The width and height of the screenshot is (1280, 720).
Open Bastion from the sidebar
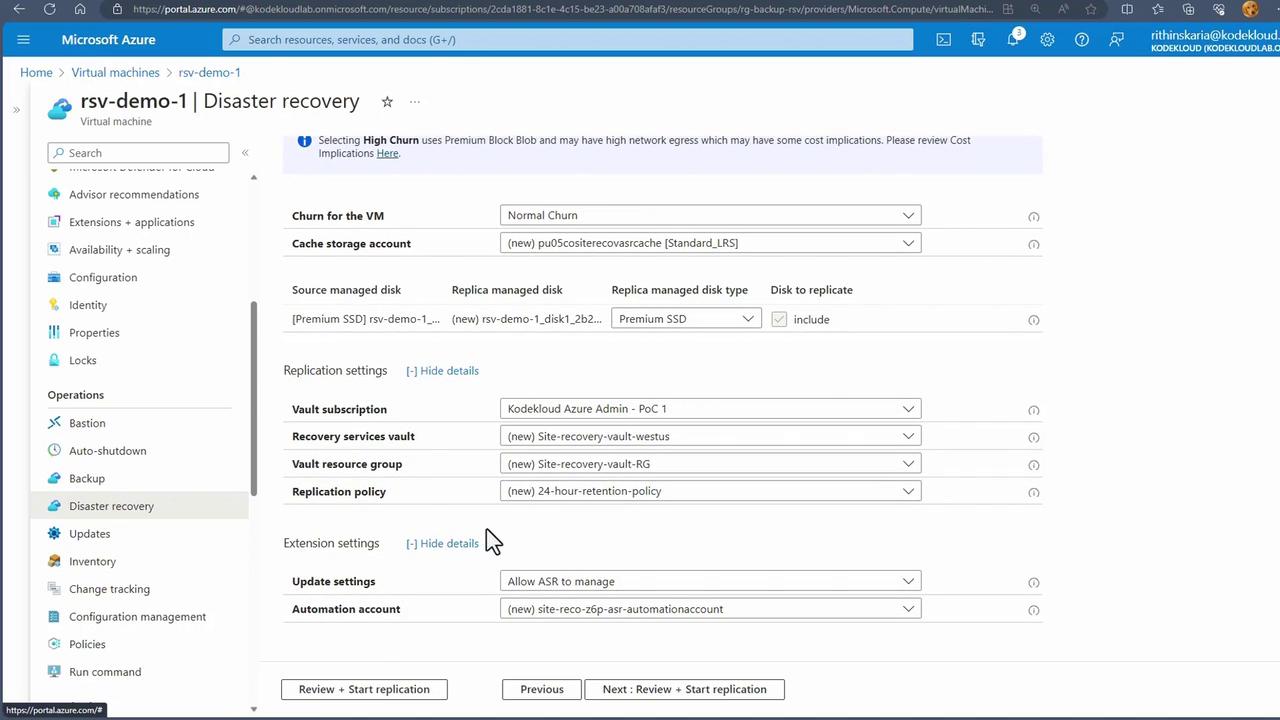pos(87,423)
